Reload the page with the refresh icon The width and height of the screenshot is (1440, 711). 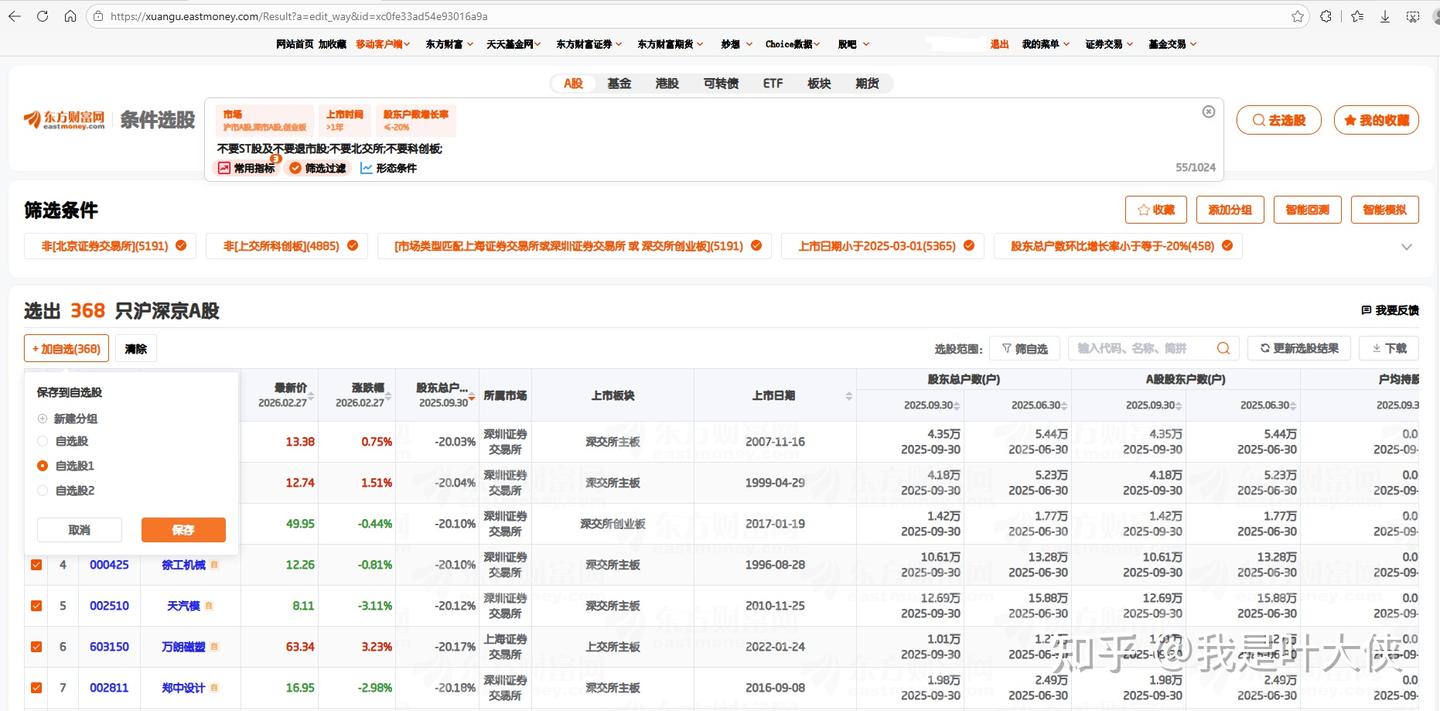click(42, 16)
